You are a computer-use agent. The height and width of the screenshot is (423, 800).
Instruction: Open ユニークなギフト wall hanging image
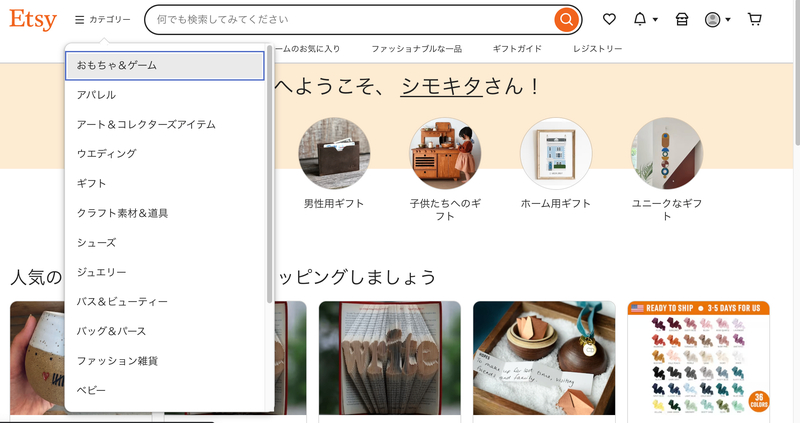(666, 154)
